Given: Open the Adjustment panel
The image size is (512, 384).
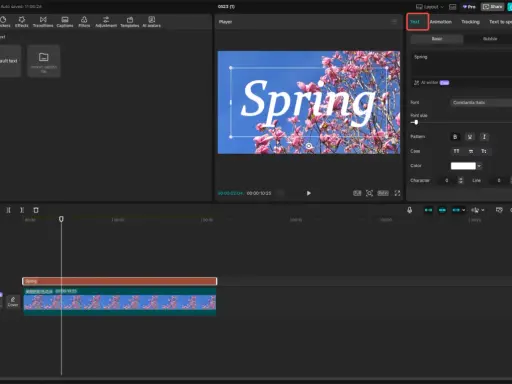Looking at the screenshot, I should (x=106, y=22).
